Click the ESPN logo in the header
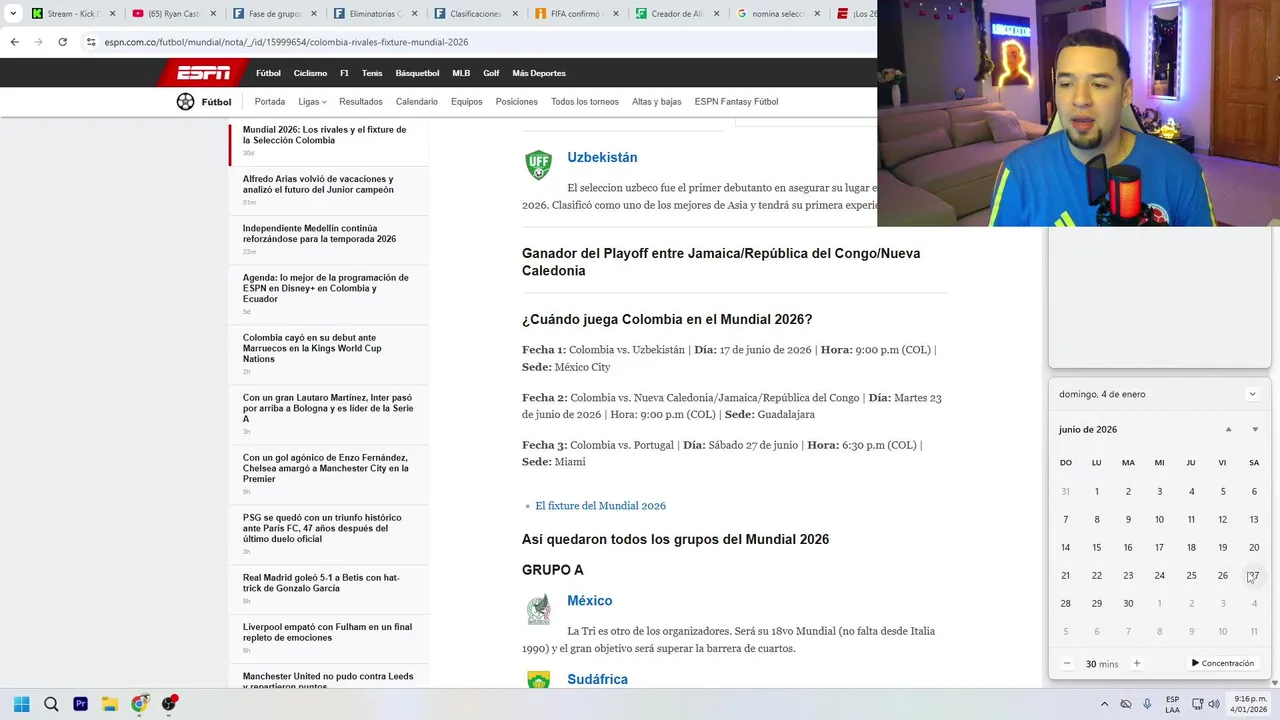This screenshot has height=720, width=1280. coord(203,73)
